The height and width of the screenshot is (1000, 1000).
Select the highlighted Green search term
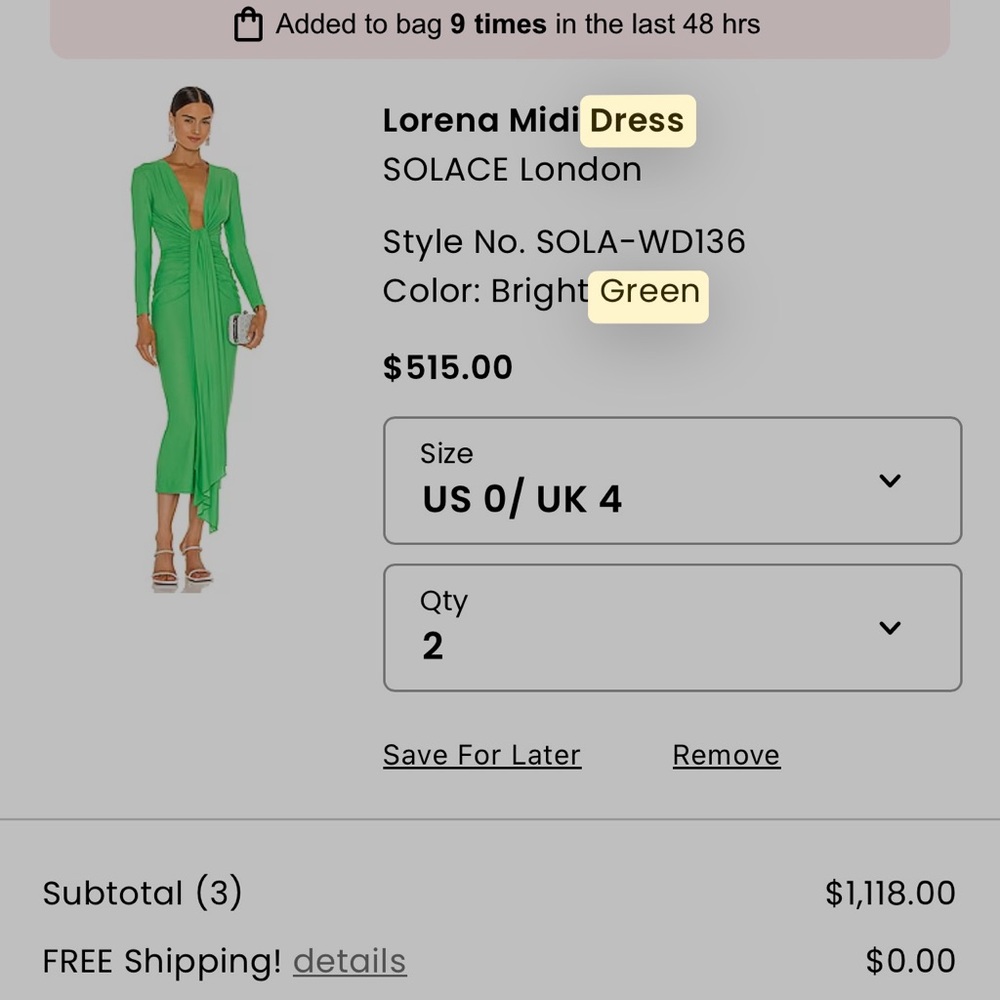coord(648,292)
